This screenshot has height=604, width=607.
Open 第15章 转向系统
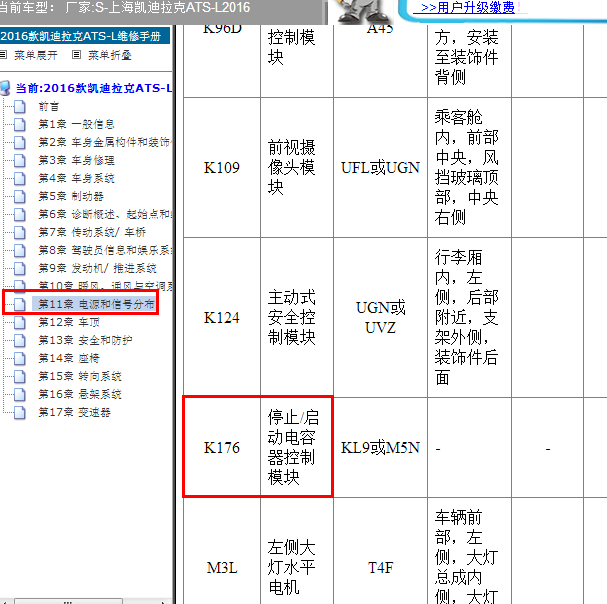coord(80,376)
